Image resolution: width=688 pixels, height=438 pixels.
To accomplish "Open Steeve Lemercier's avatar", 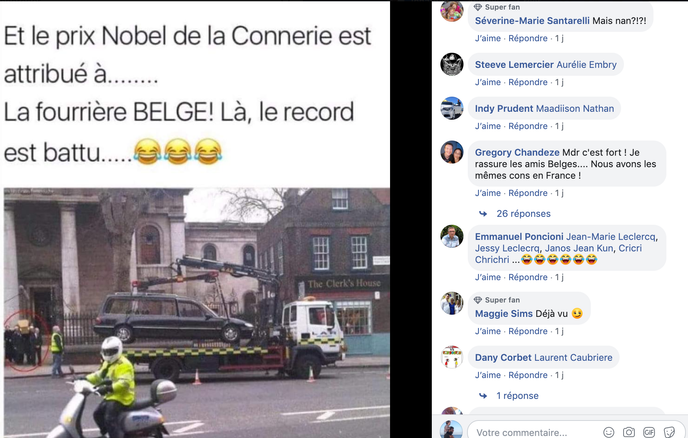I will pos(452,64).
